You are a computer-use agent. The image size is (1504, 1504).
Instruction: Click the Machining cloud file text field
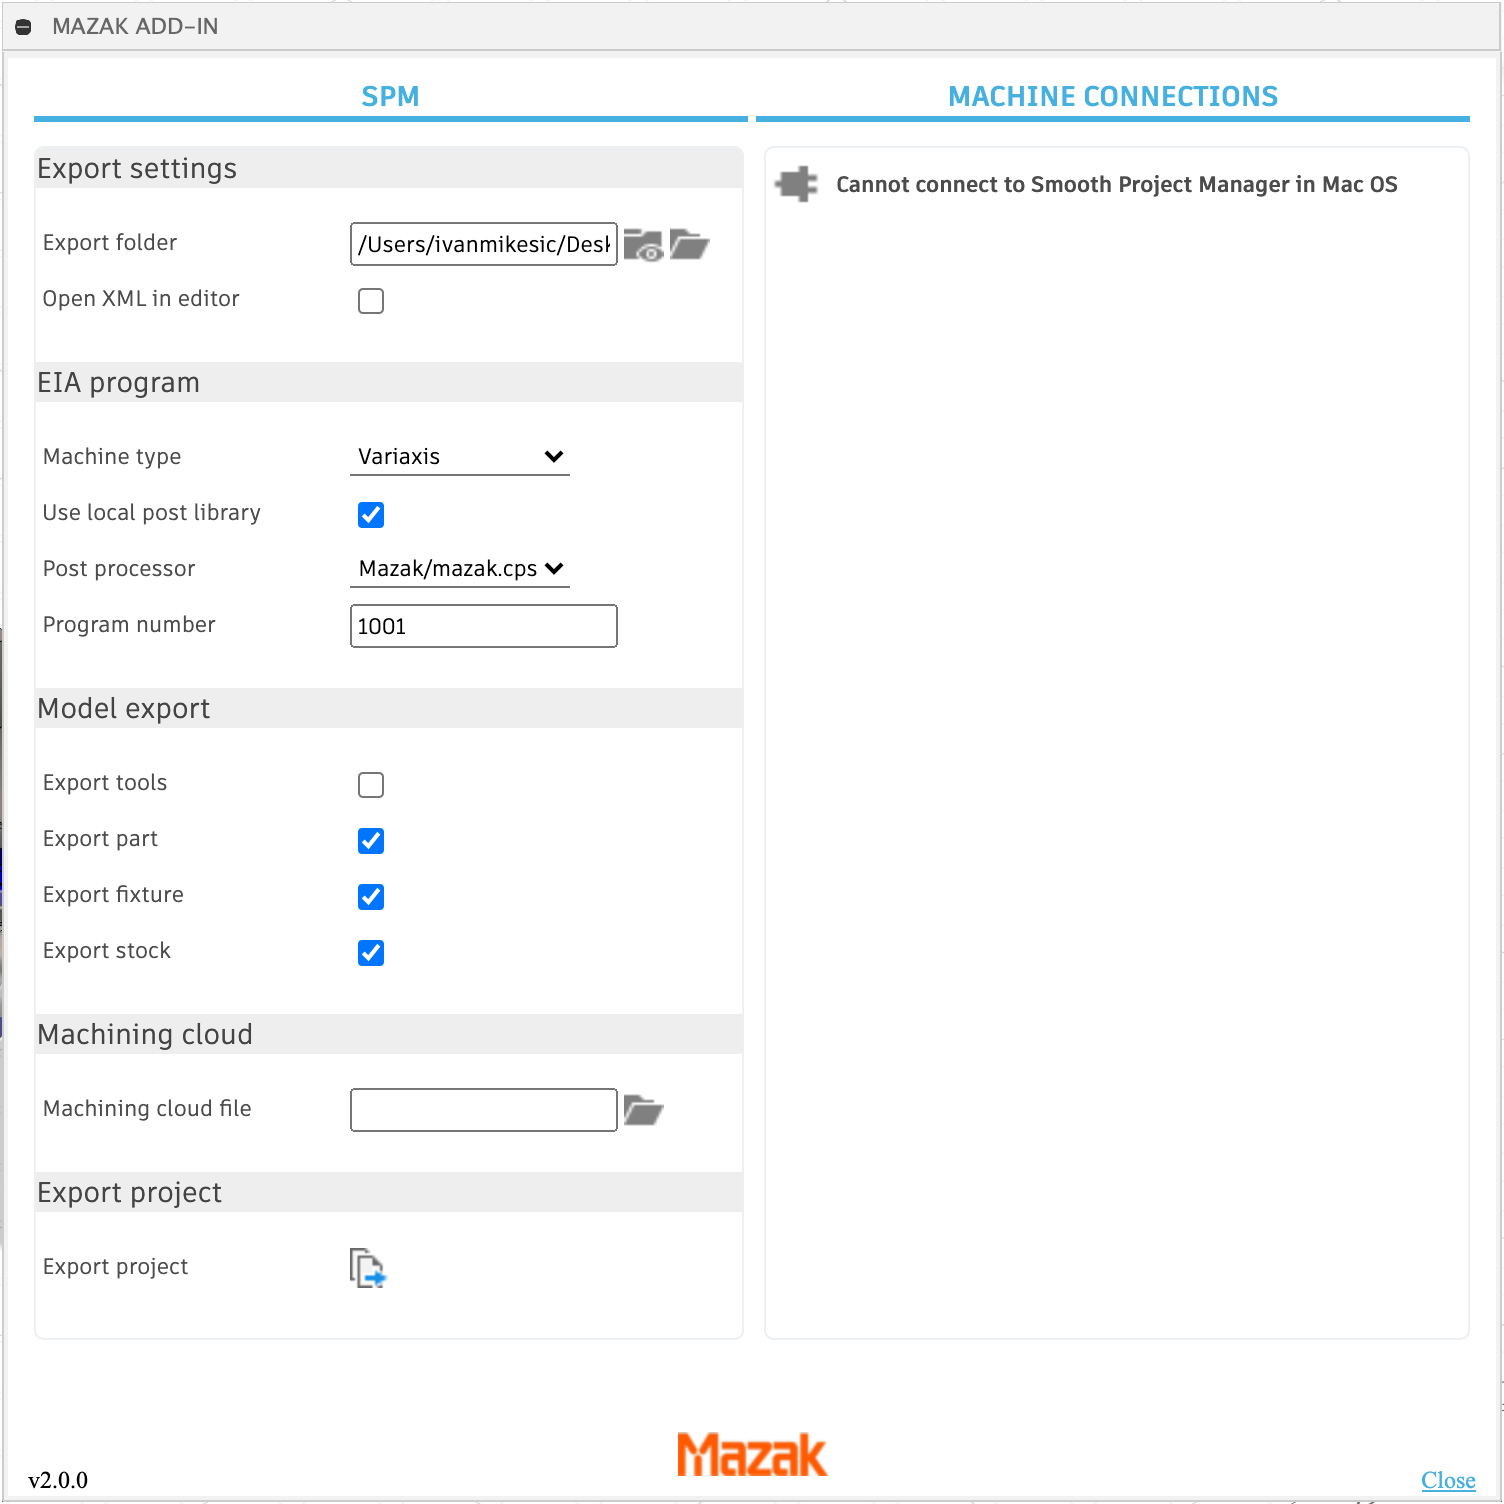(484, 1110)
